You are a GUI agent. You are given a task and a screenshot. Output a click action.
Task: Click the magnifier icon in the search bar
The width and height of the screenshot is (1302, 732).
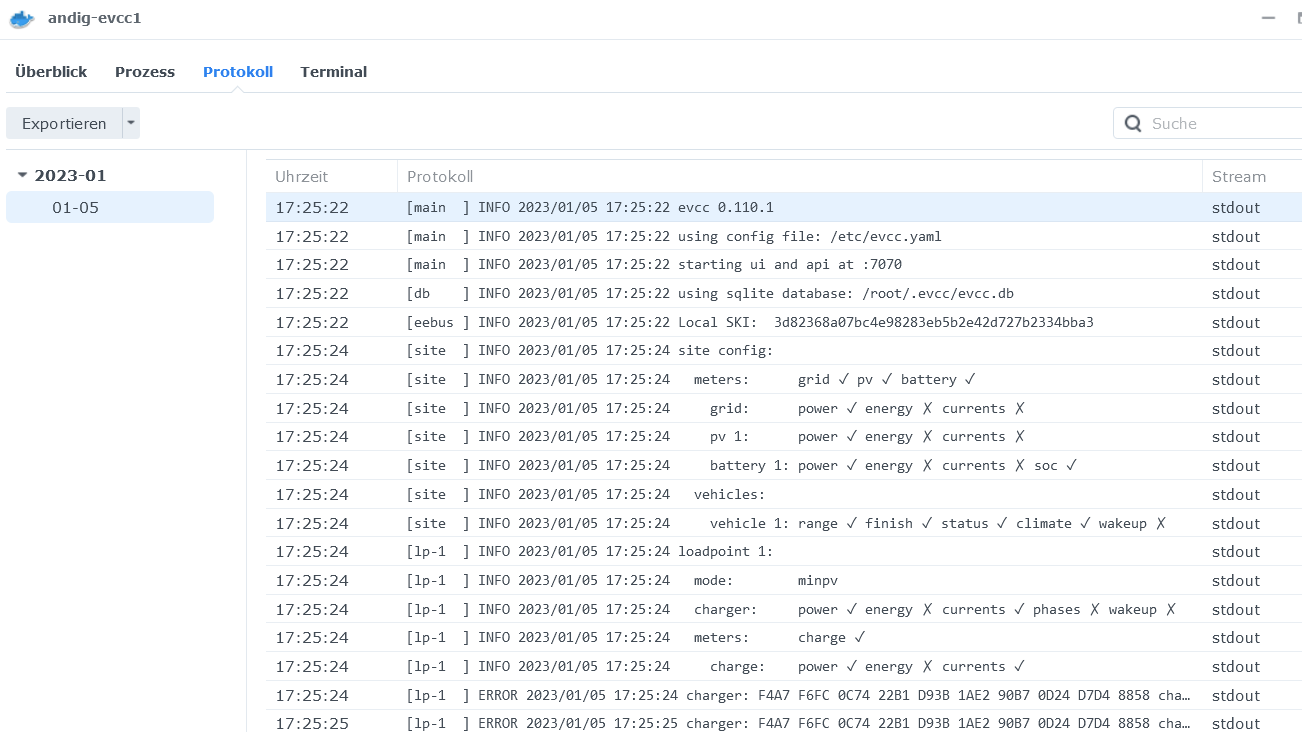click(x=1133, y=123)
